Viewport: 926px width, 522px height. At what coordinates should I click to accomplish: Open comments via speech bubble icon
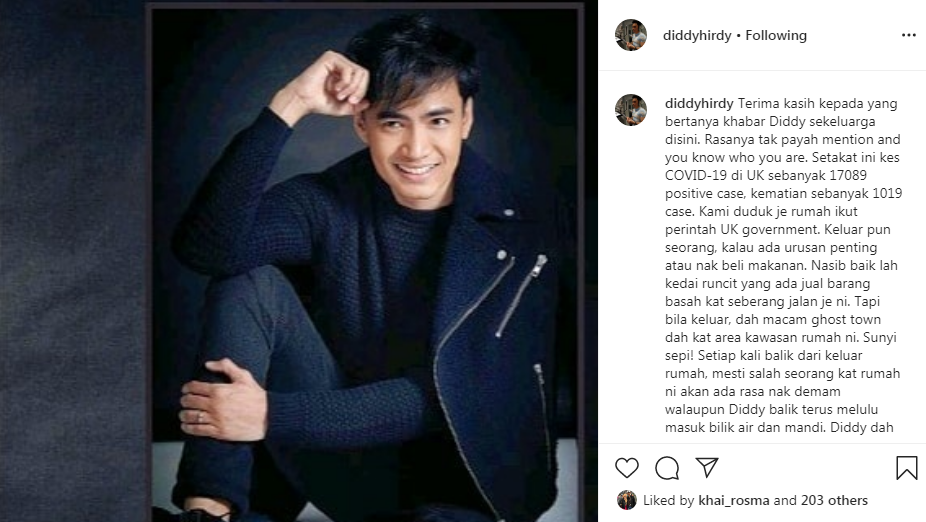tap(667, 468)
